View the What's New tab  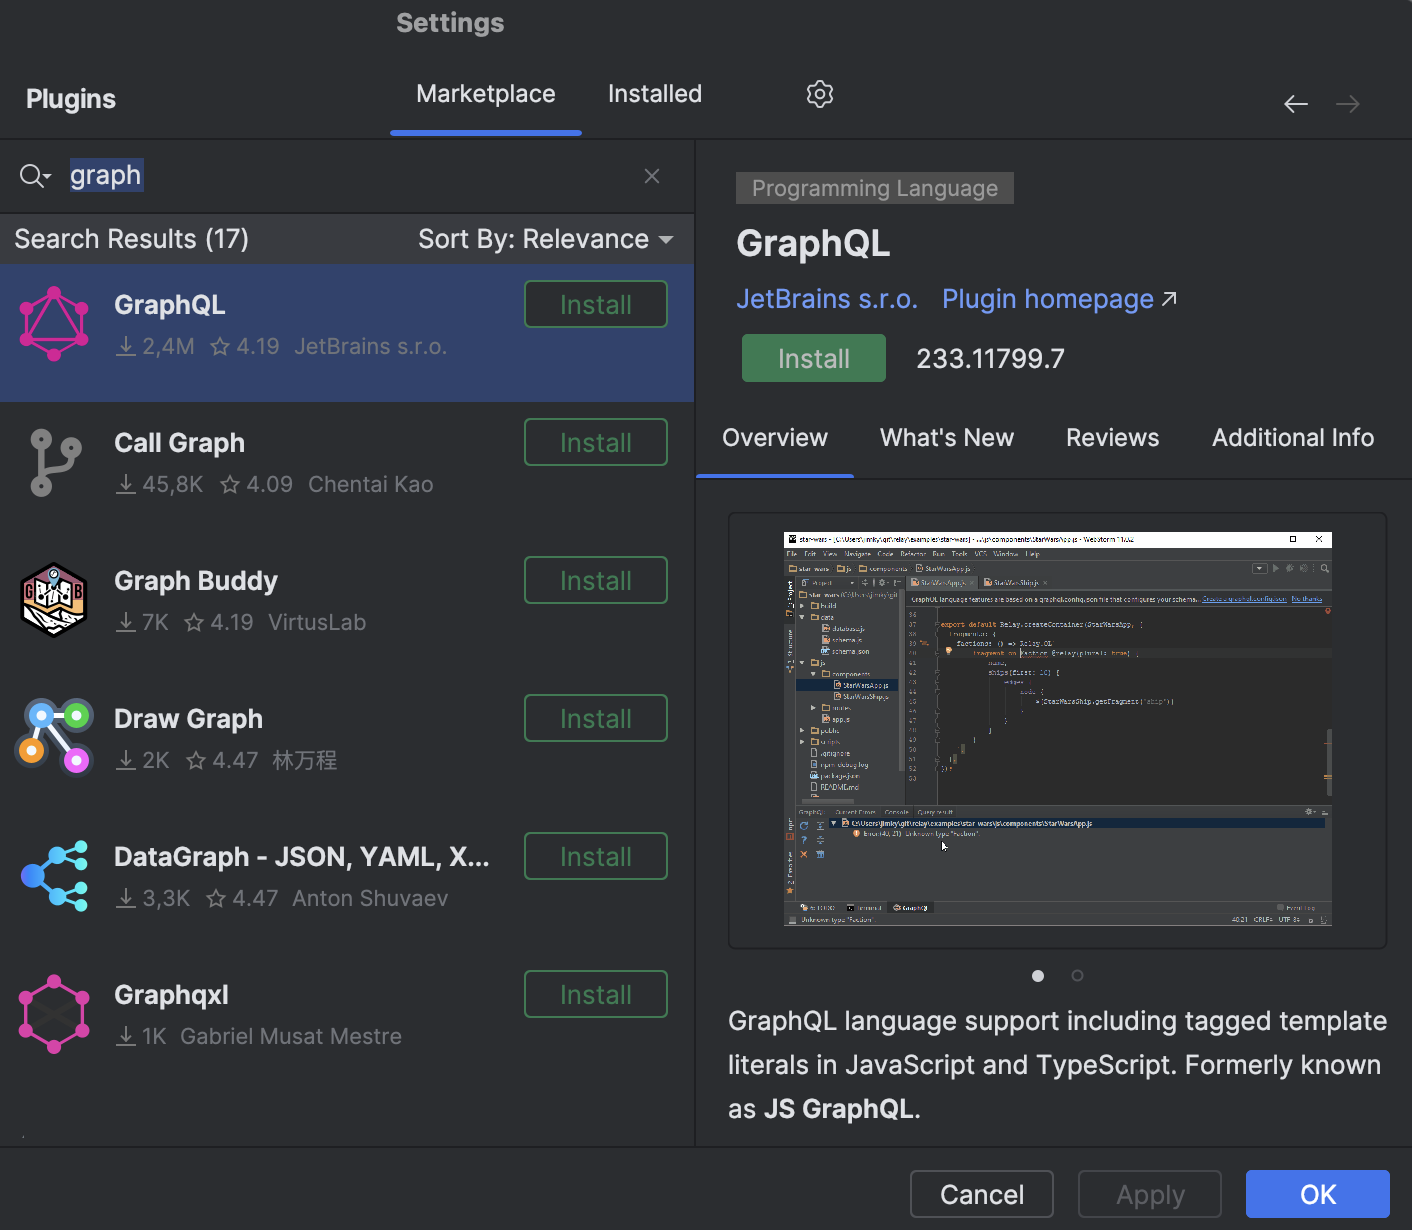(946, 437)
